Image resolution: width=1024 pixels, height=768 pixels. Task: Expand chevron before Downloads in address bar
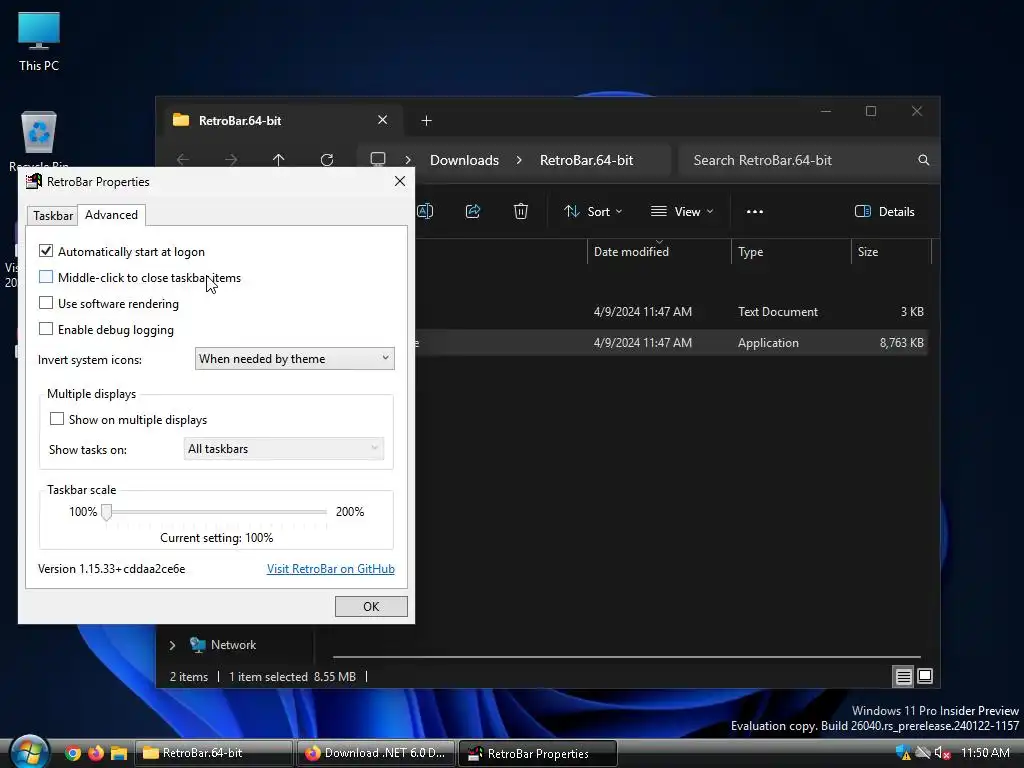pyautogui.click(x=408, y=160)
